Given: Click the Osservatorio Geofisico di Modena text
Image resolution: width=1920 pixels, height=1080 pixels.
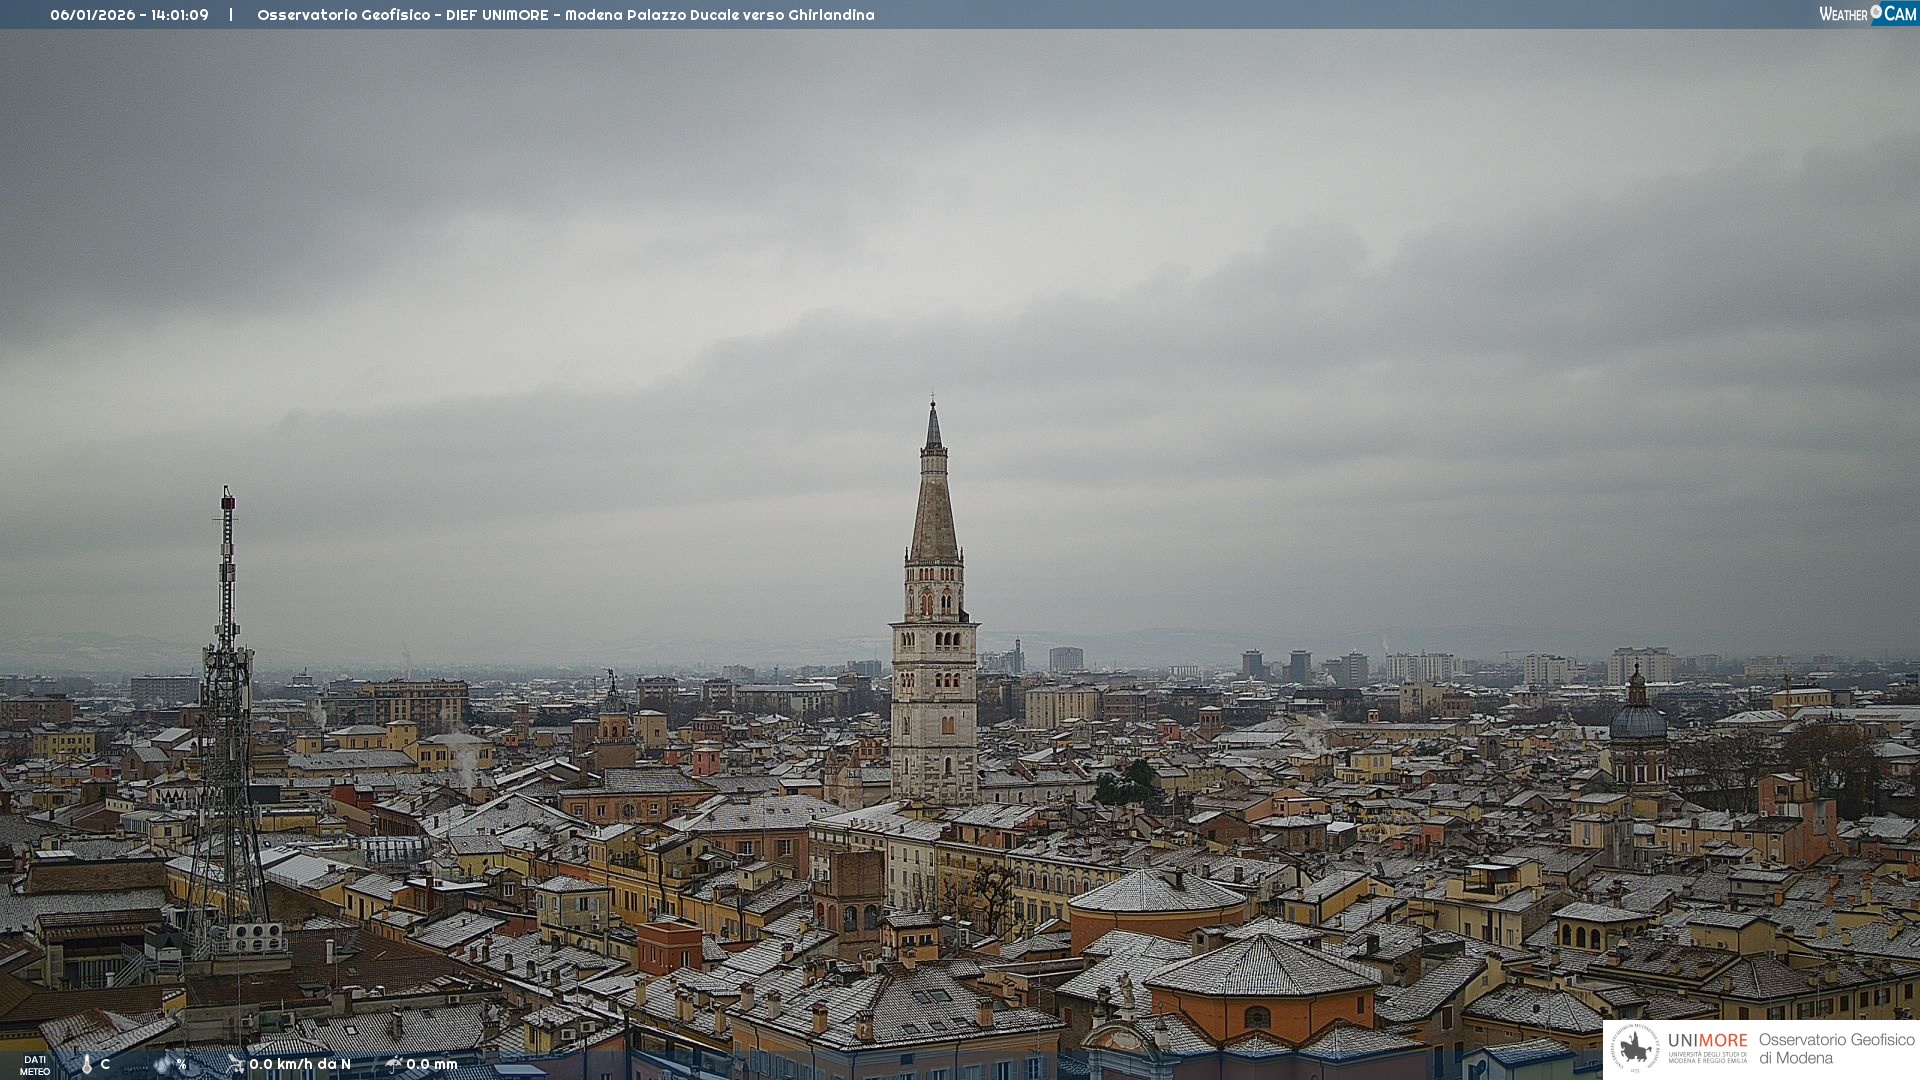Looking at the screenshot, I should [x=1836, y=1048].
